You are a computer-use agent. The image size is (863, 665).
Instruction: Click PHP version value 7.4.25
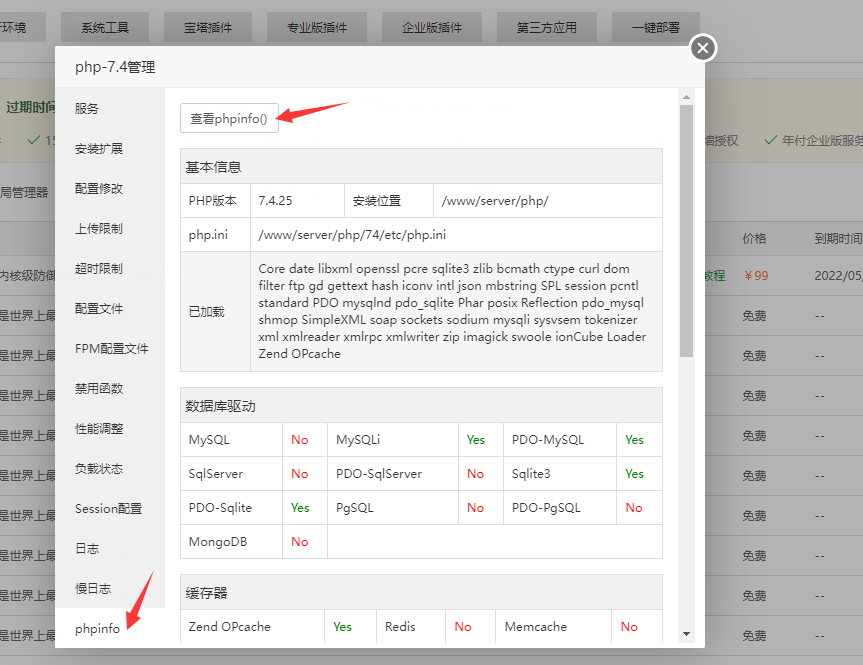point(275,201)
